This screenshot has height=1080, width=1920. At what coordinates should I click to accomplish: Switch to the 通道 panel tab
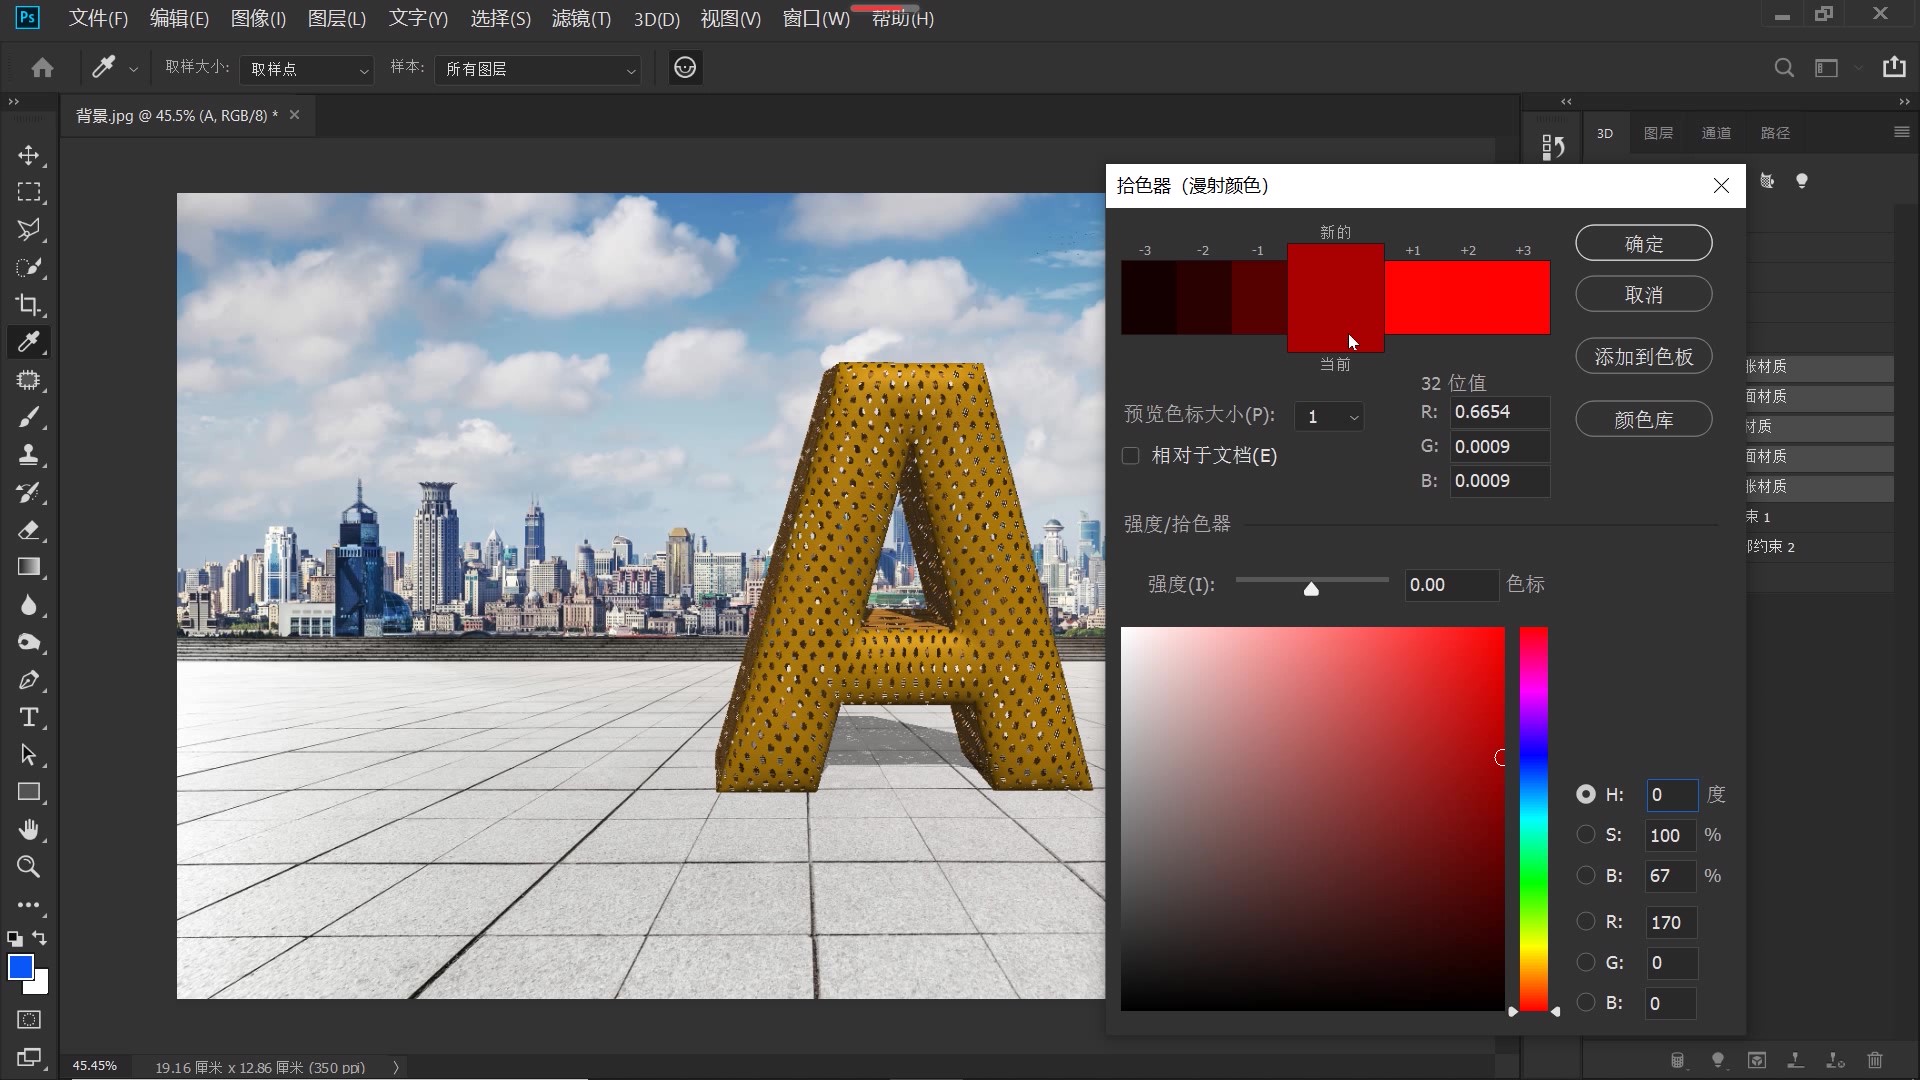pyautogui.click(x=1716, y=133)
